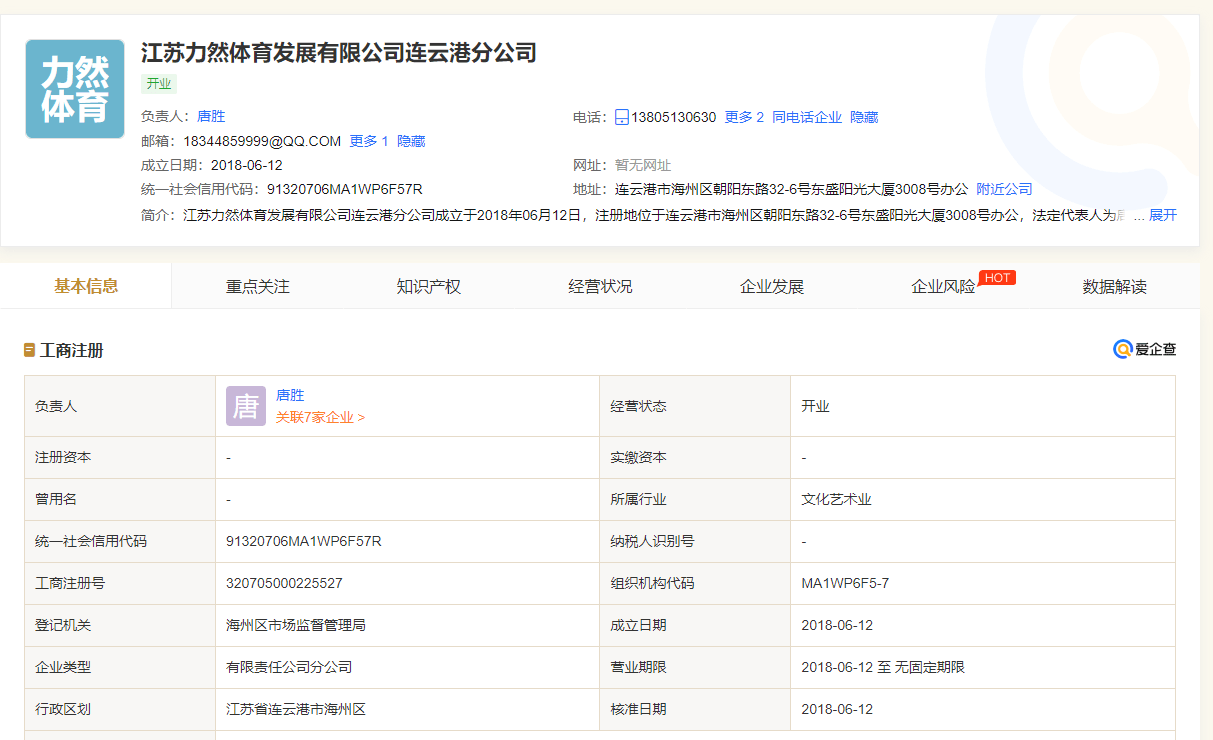Expand the company 简介 with 展开

[x=1163, y=215]
